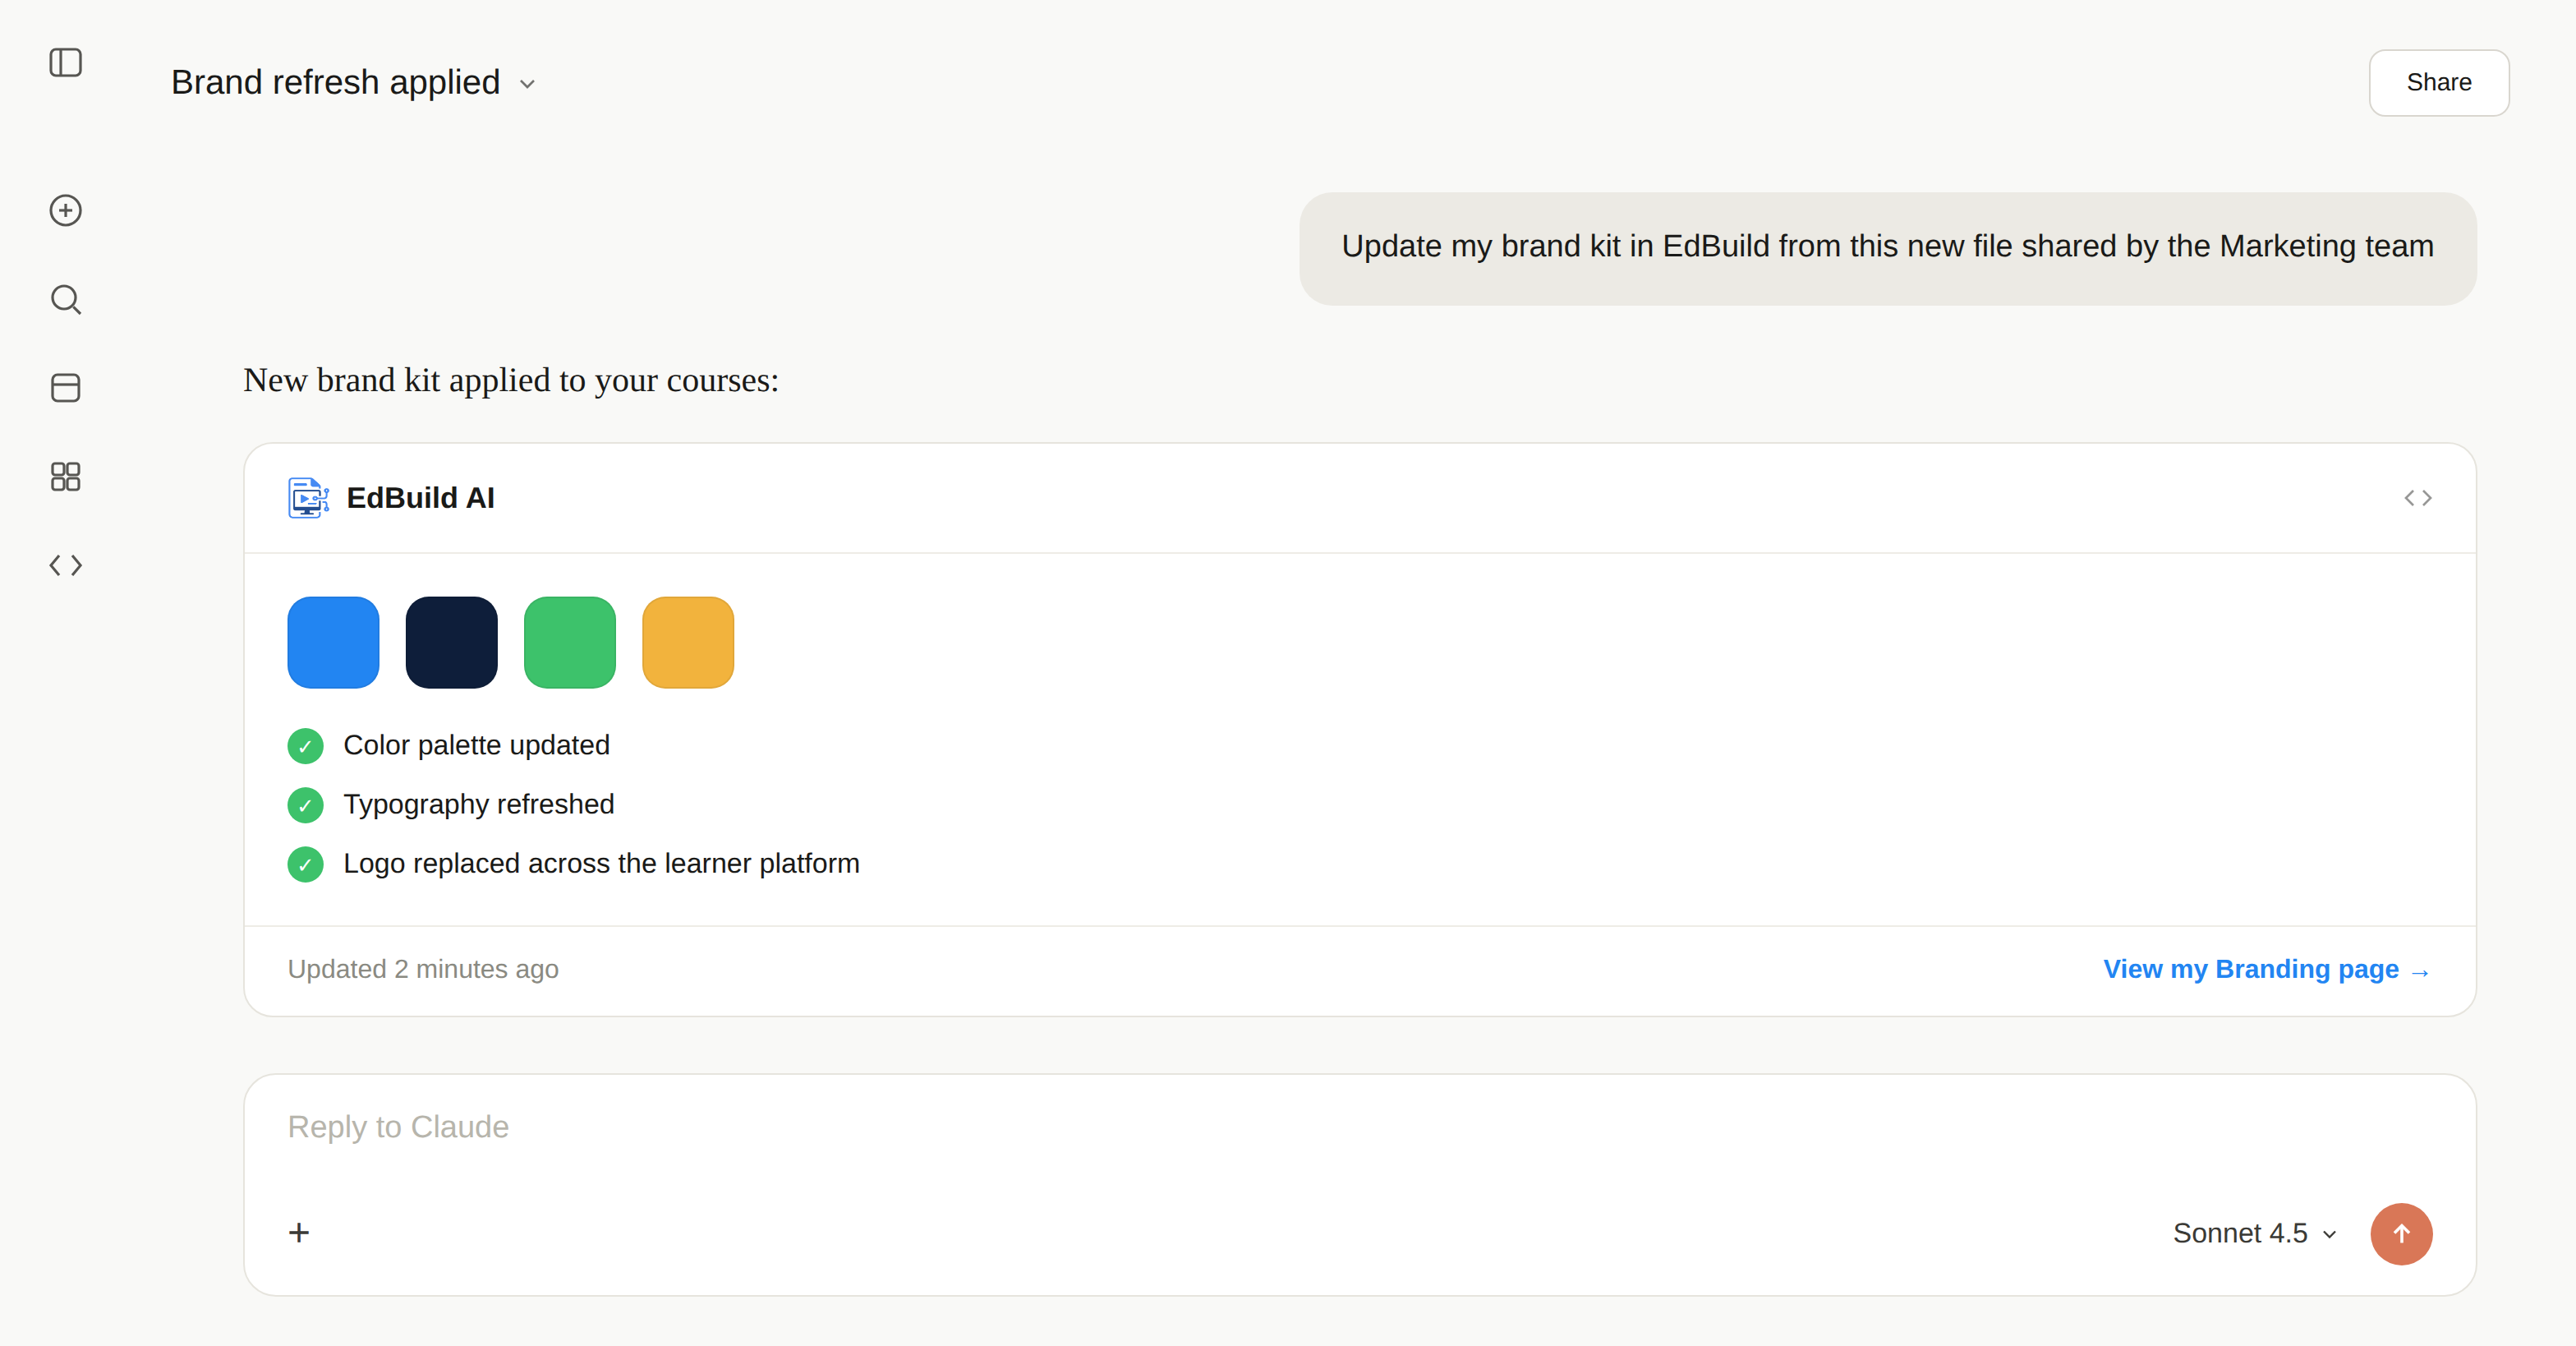Click 'Color palette updated' text
Screen dimensions: 2576x1346
pos(476,745)
